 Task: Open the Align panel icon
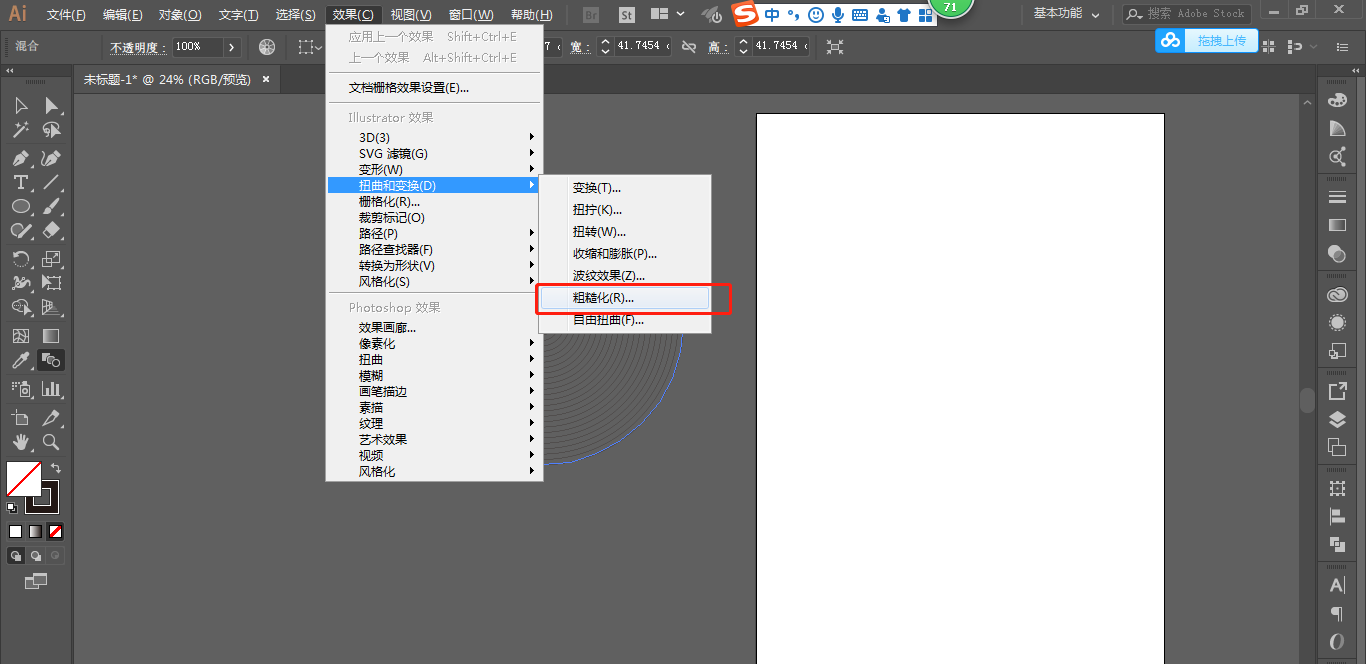click(1337, 516)
